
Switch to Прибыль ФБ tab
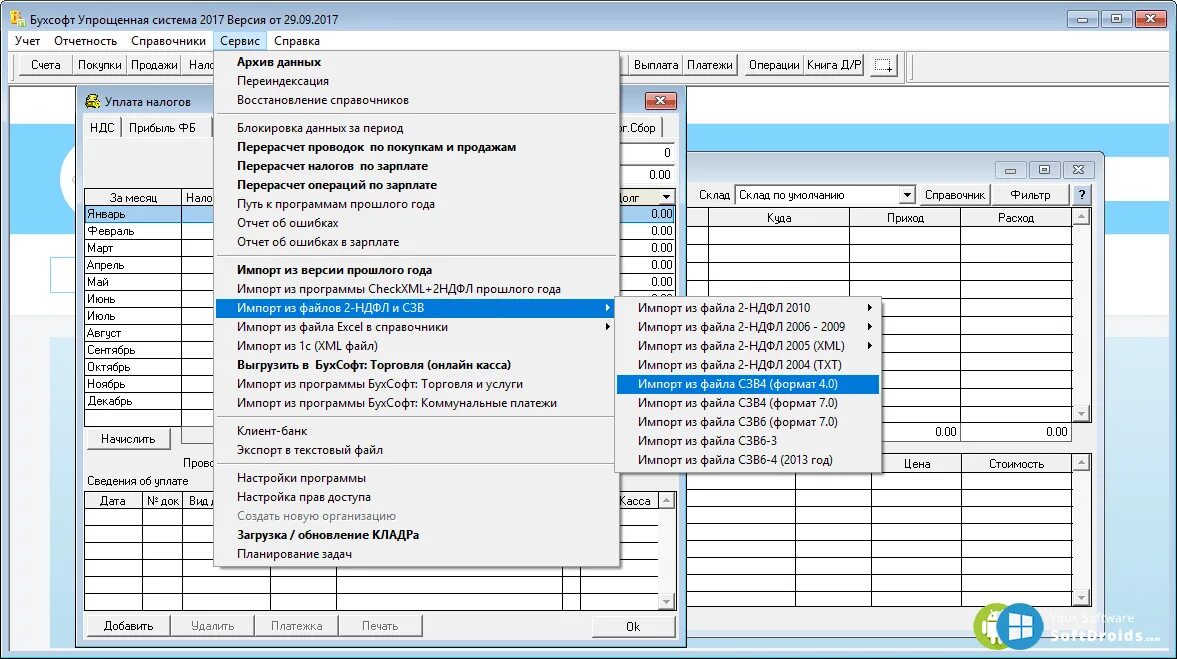pos(162,128)
